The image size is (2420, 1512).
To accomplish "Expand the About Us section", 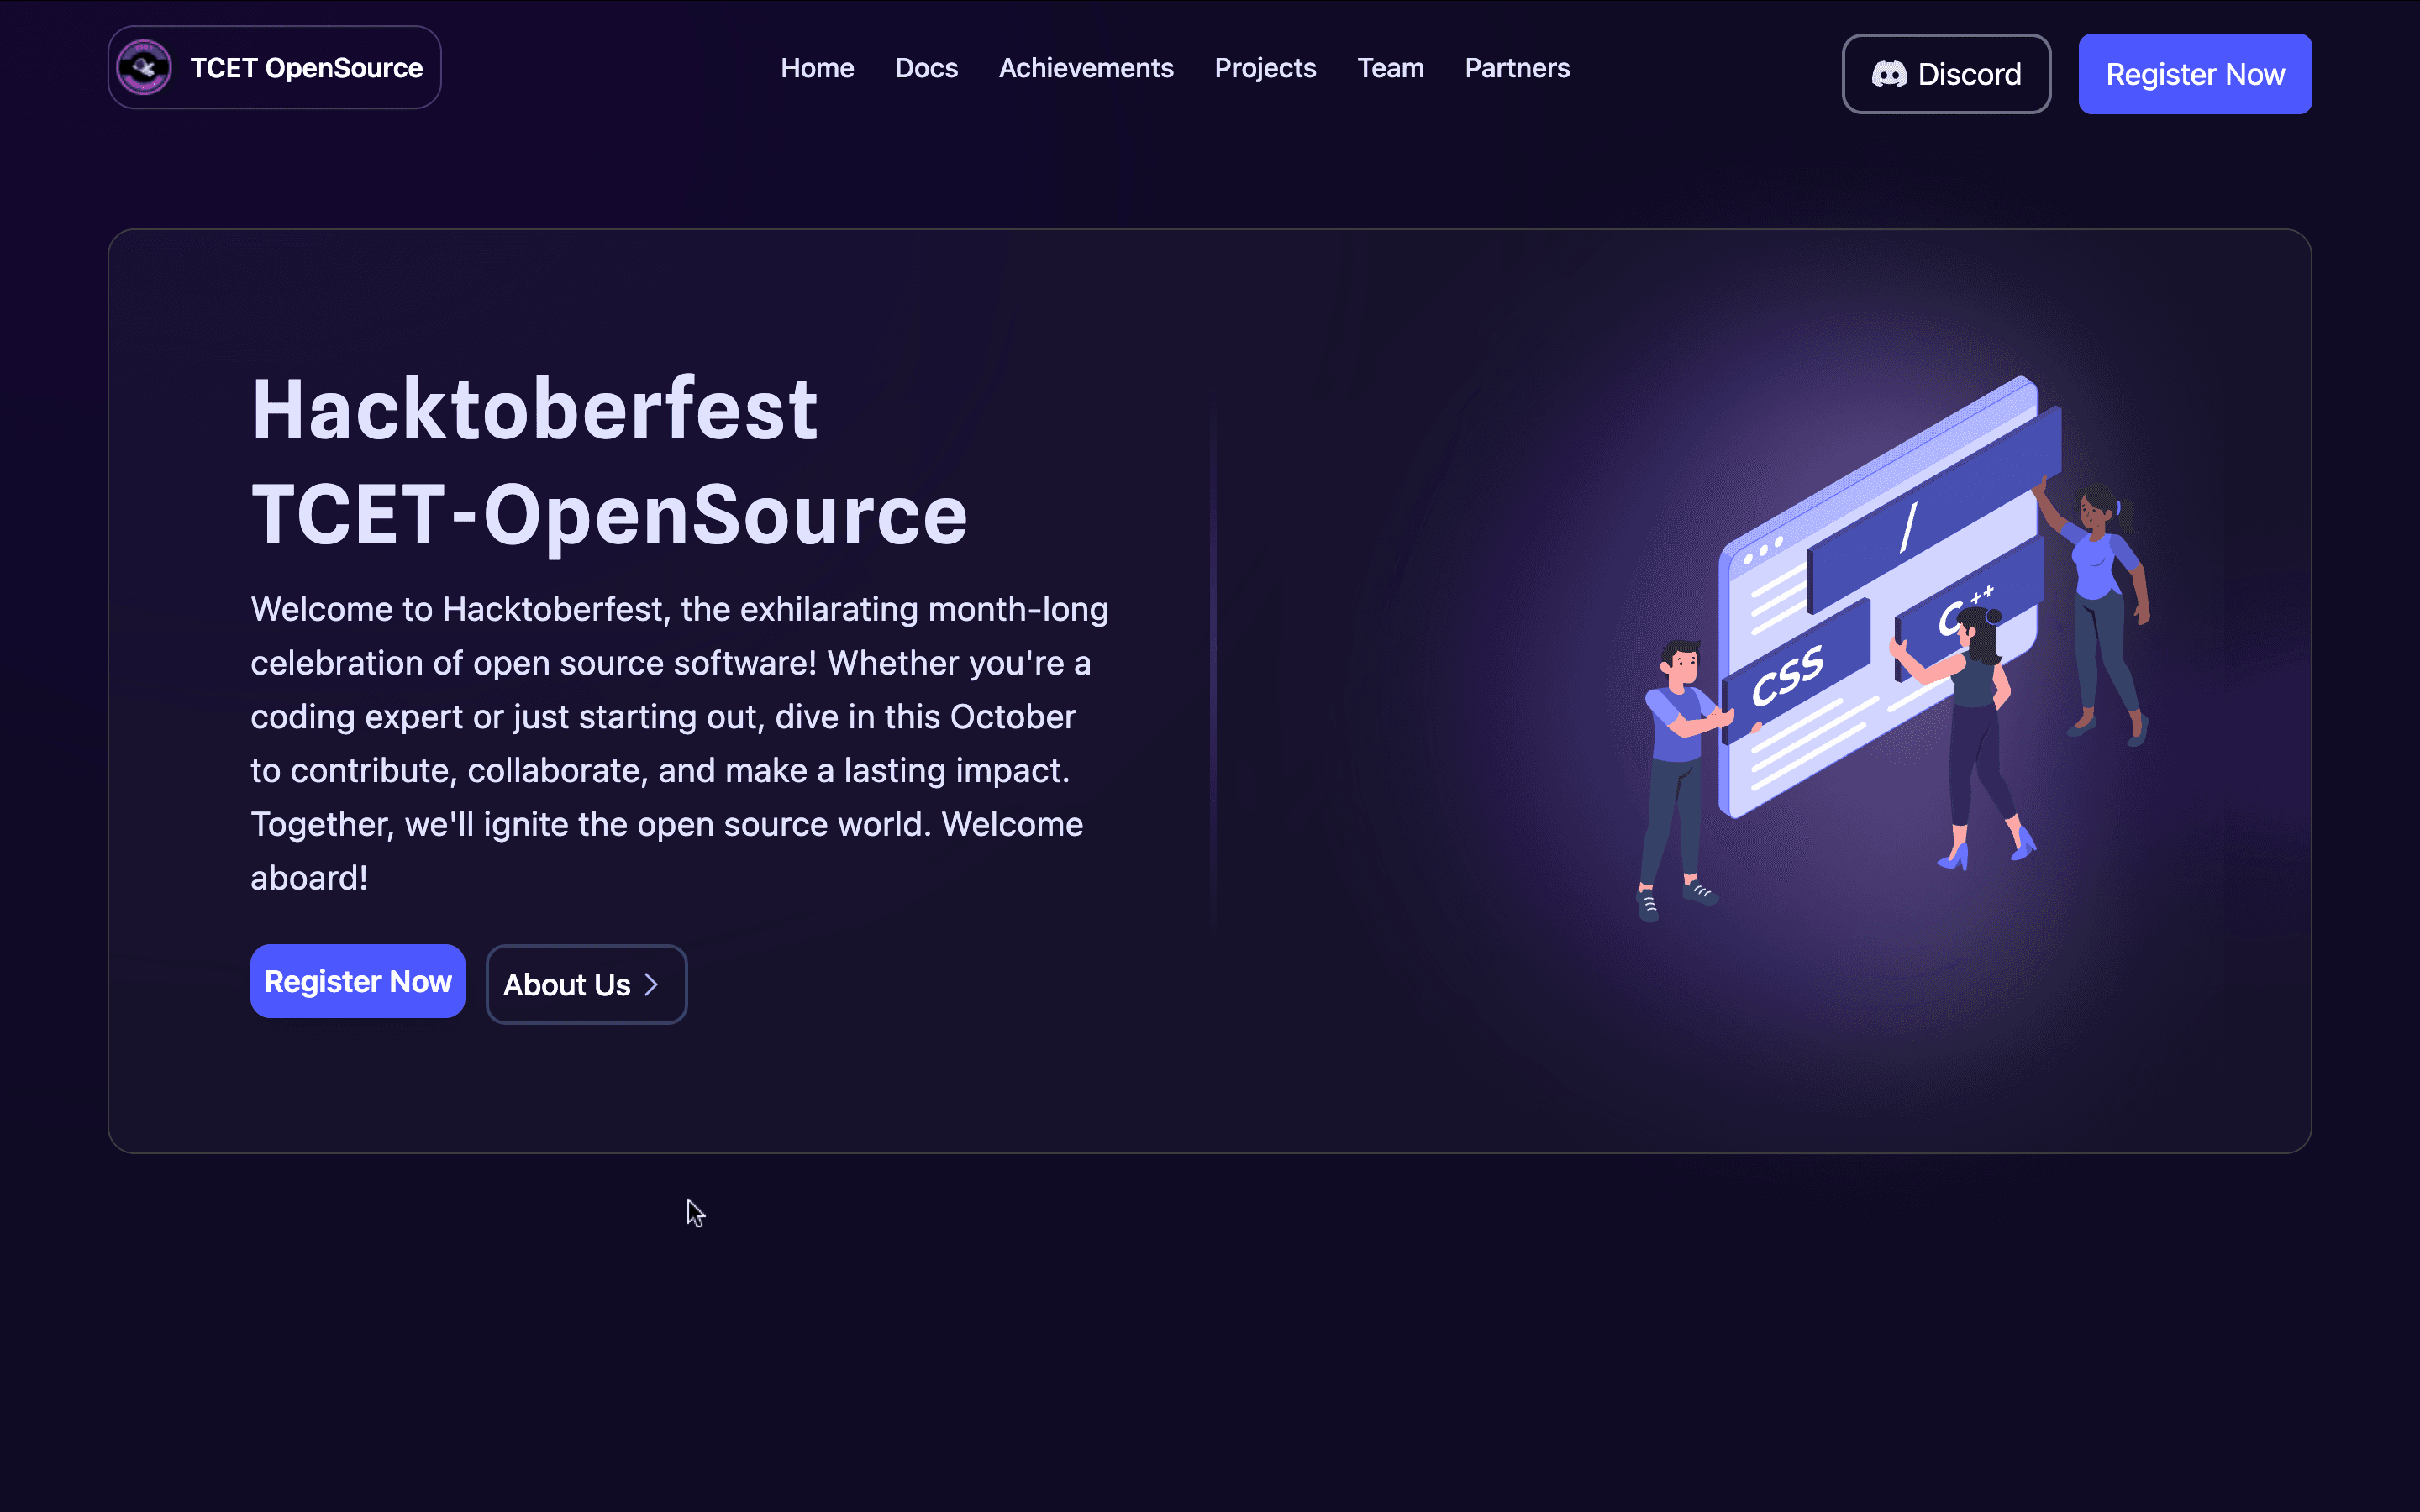I will (586, 984).
